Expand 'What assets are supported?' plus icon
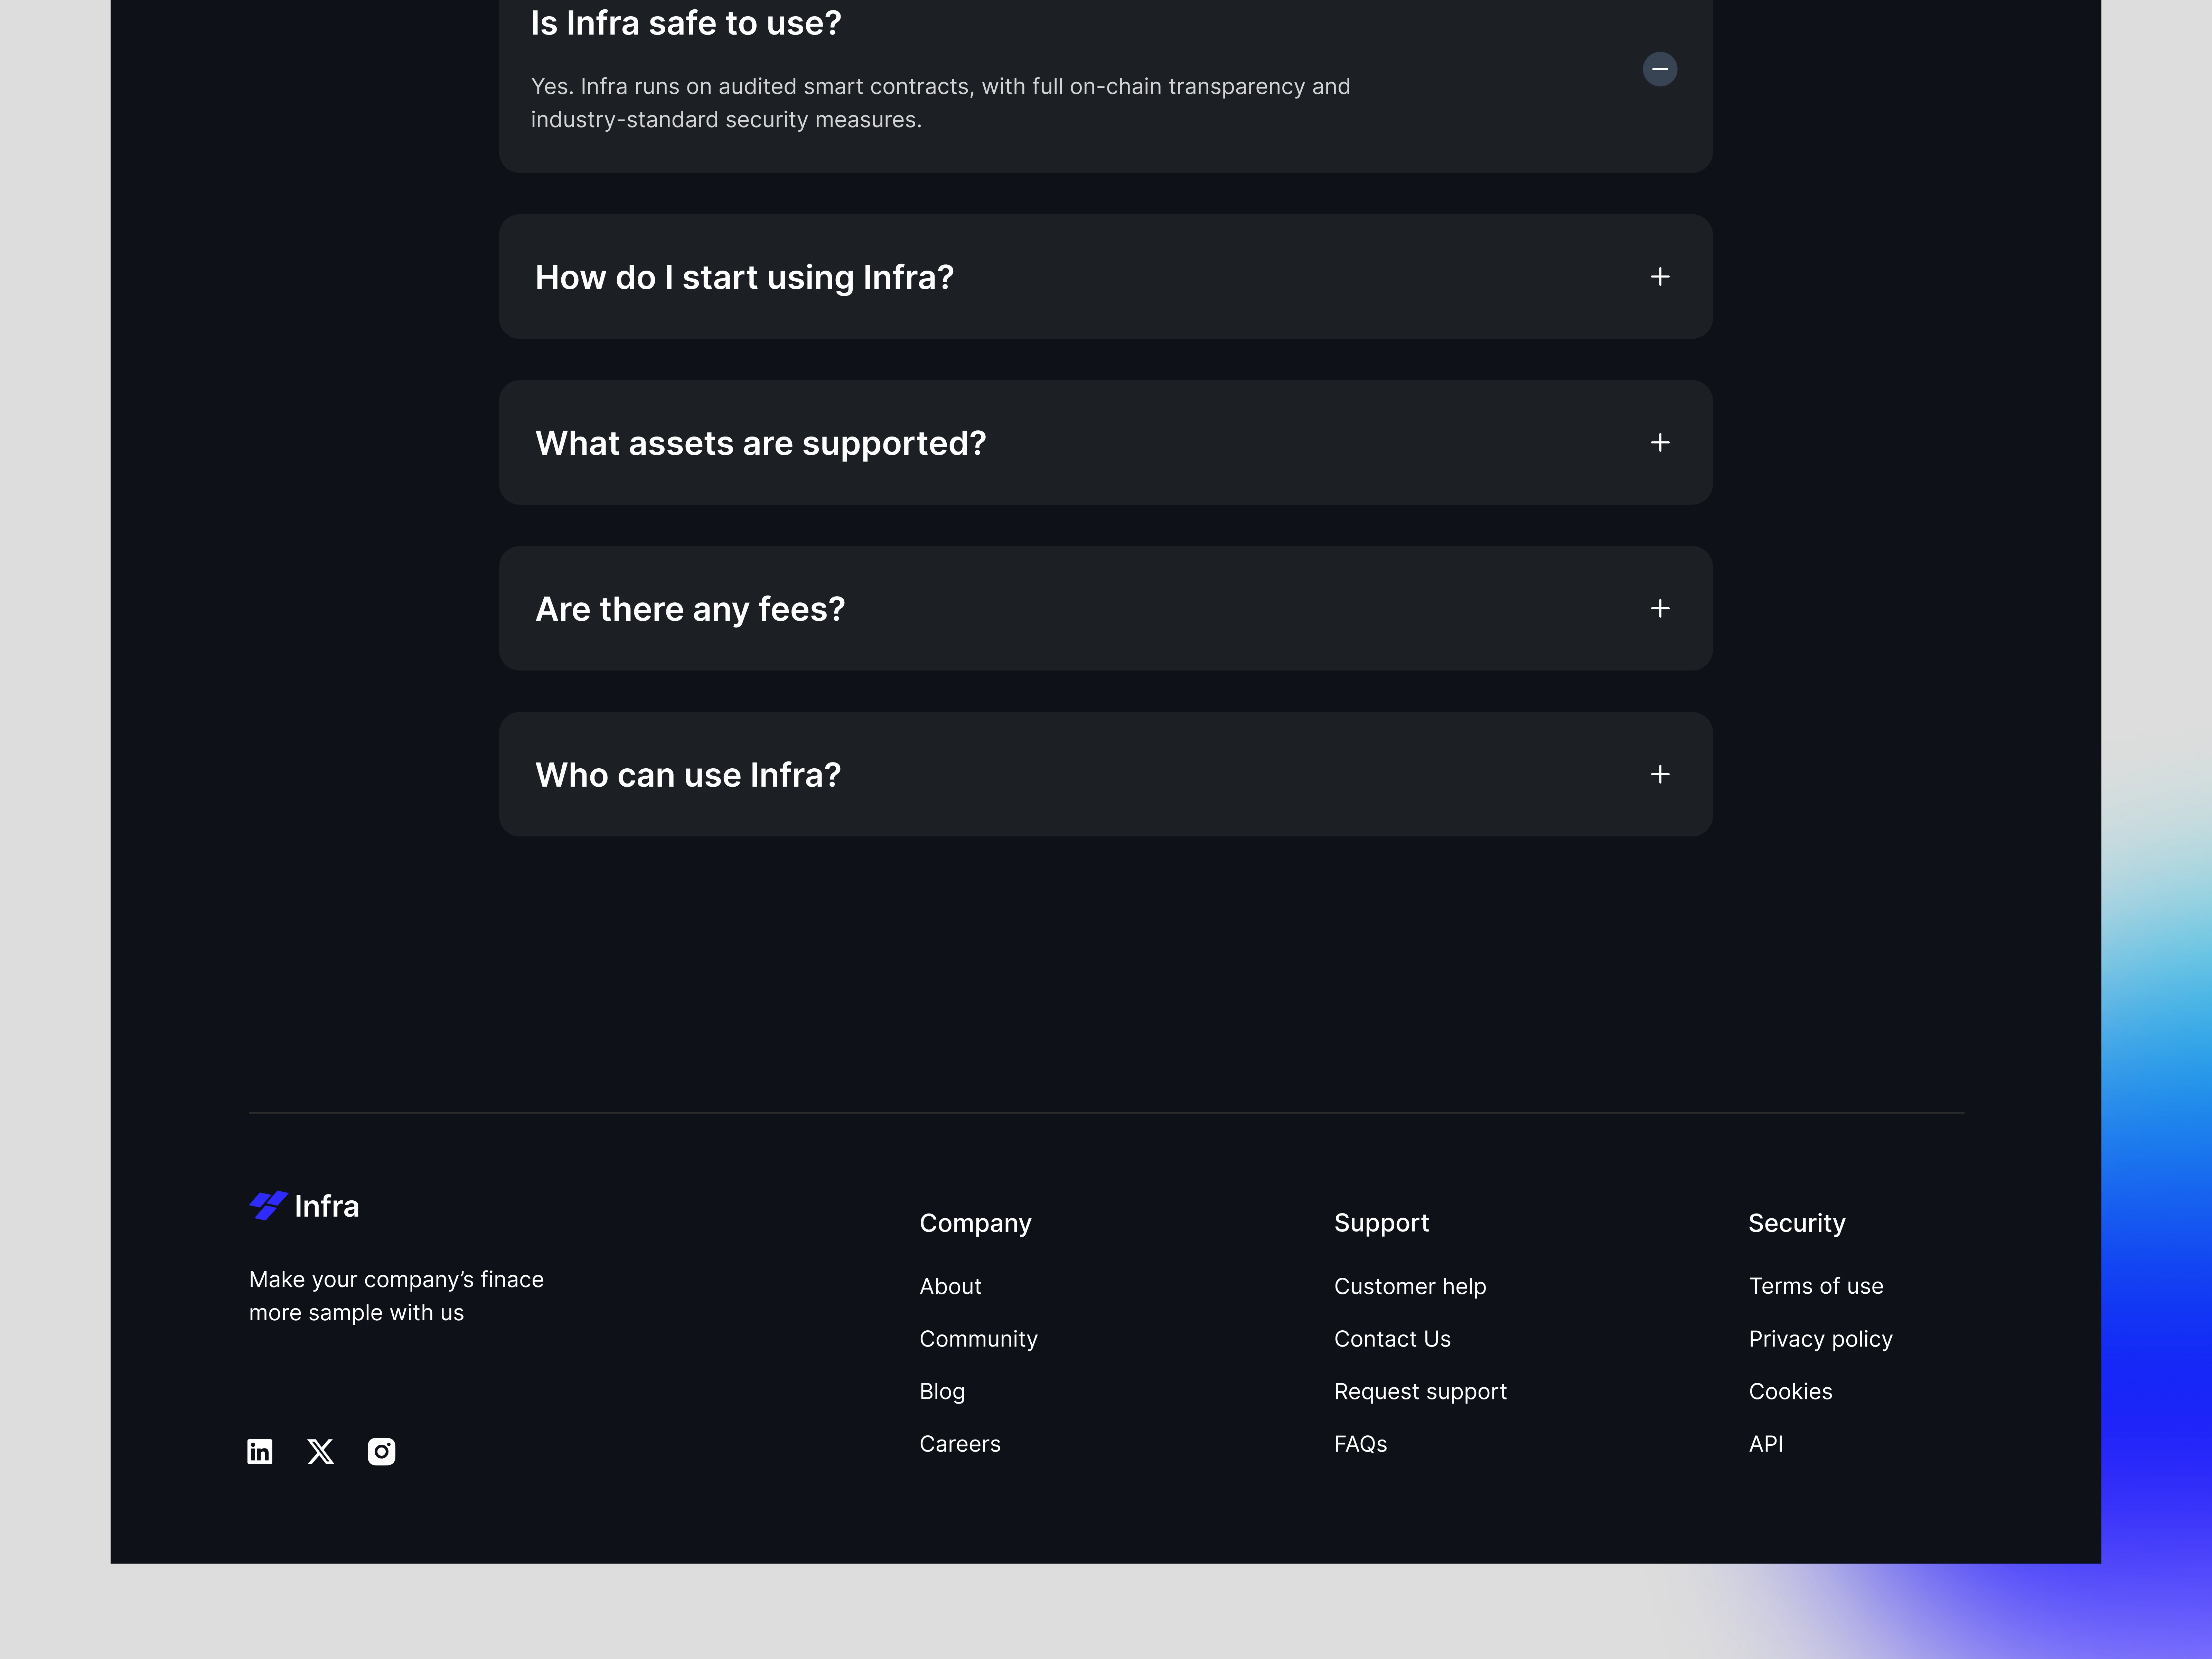This screenshot has width=2212, height=1659. tap(1659, 443)
